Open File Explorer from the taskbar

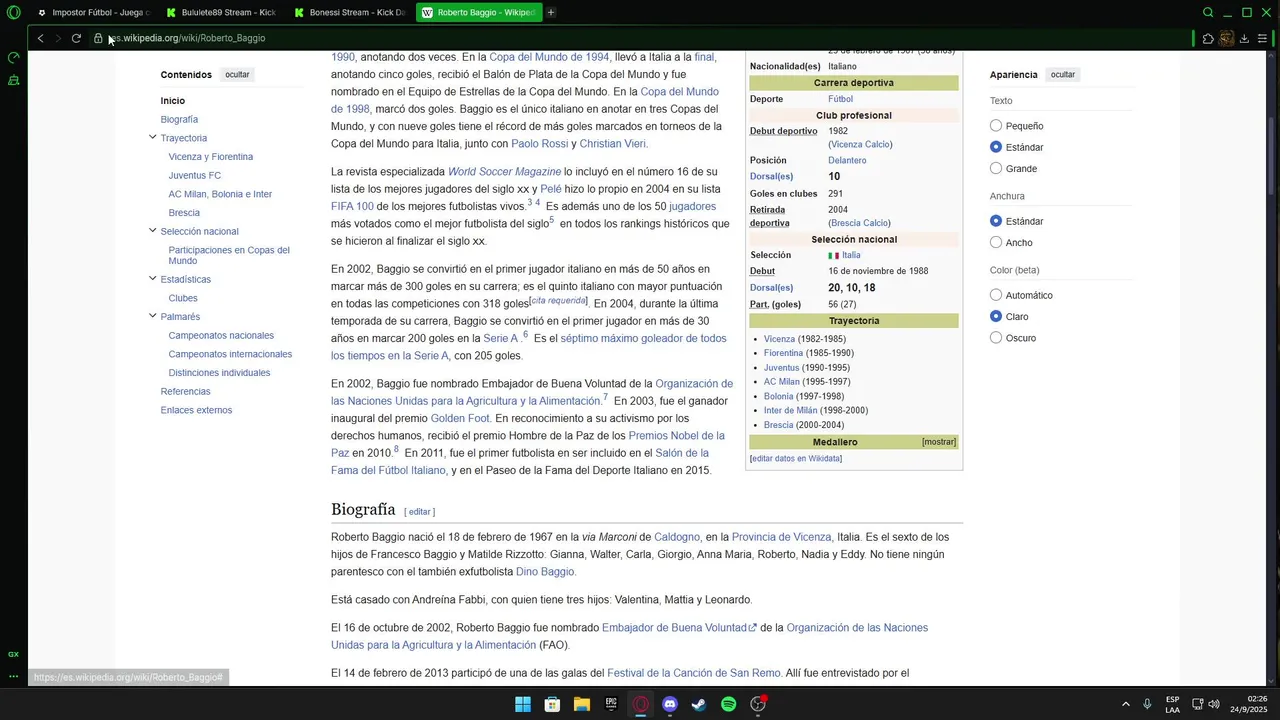(581, 704)
